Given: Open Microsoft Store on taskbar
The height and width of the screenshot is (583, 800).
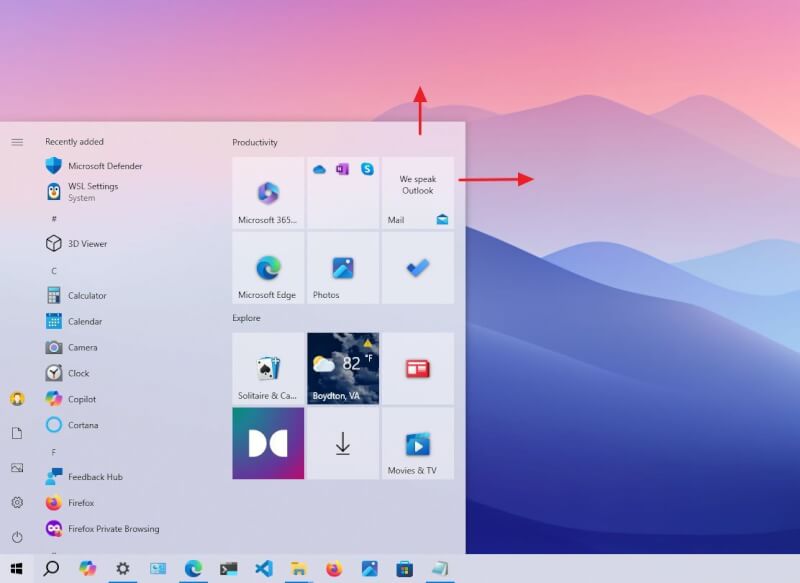Looking at the screenshot, I should (405, 568).
